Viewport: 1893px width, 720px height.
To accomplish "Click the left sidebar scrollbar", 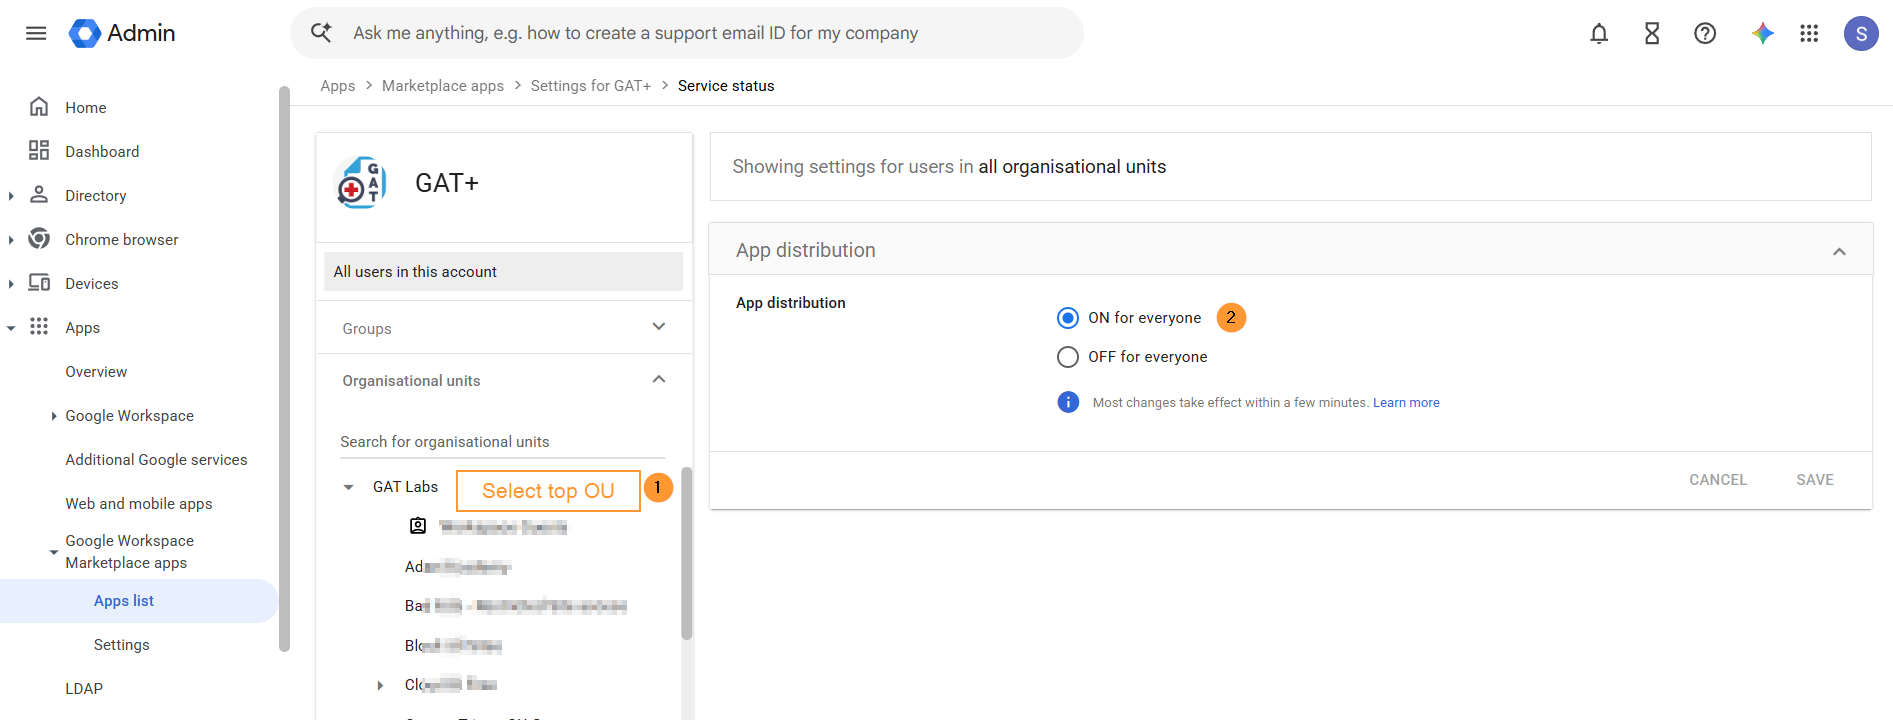I will (x=284, y=370).
